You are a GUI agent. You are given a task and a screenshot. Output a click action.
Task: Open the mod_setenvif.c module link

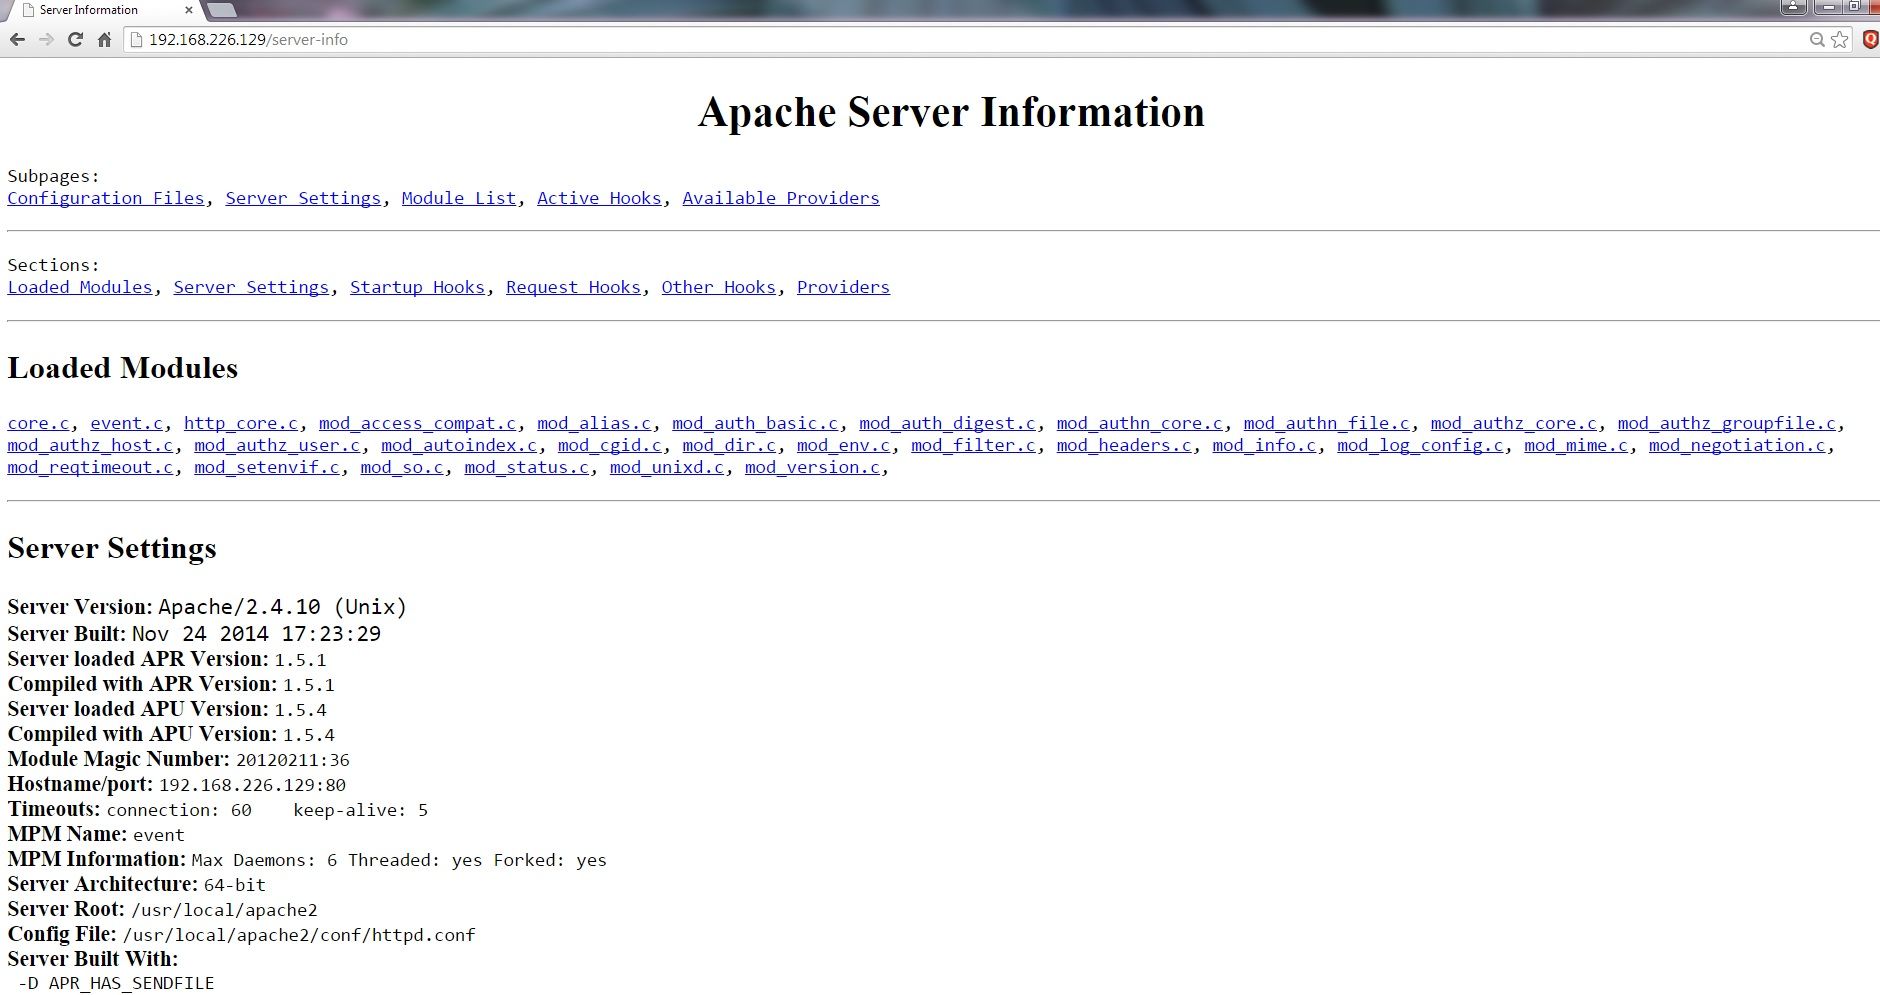(x=267, y=467)
